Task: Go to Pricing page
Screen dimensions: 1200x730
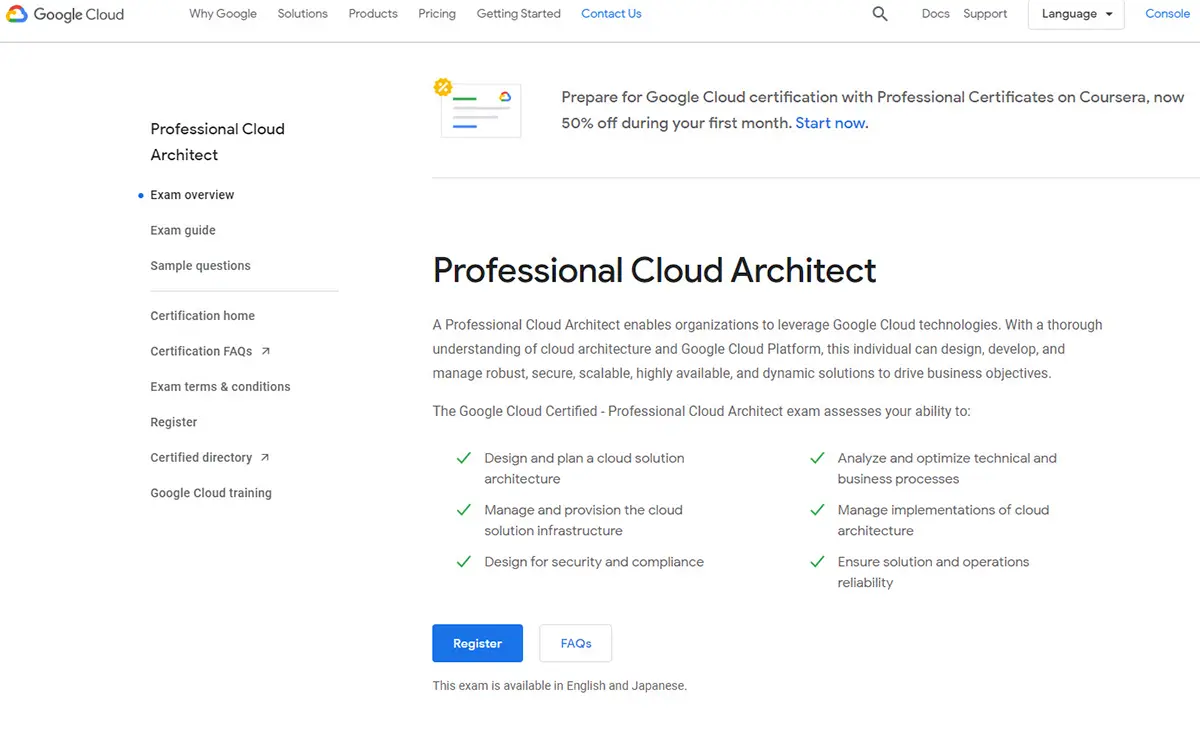Action: (437, 14)
